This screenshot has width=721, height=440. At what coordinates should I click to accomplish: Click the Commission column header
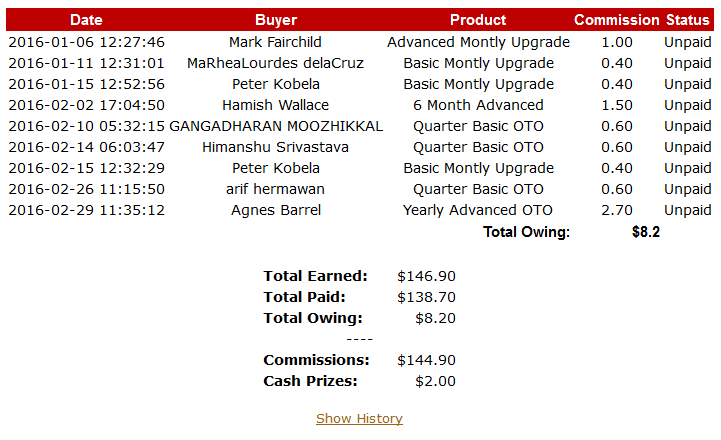coord(616,20)
